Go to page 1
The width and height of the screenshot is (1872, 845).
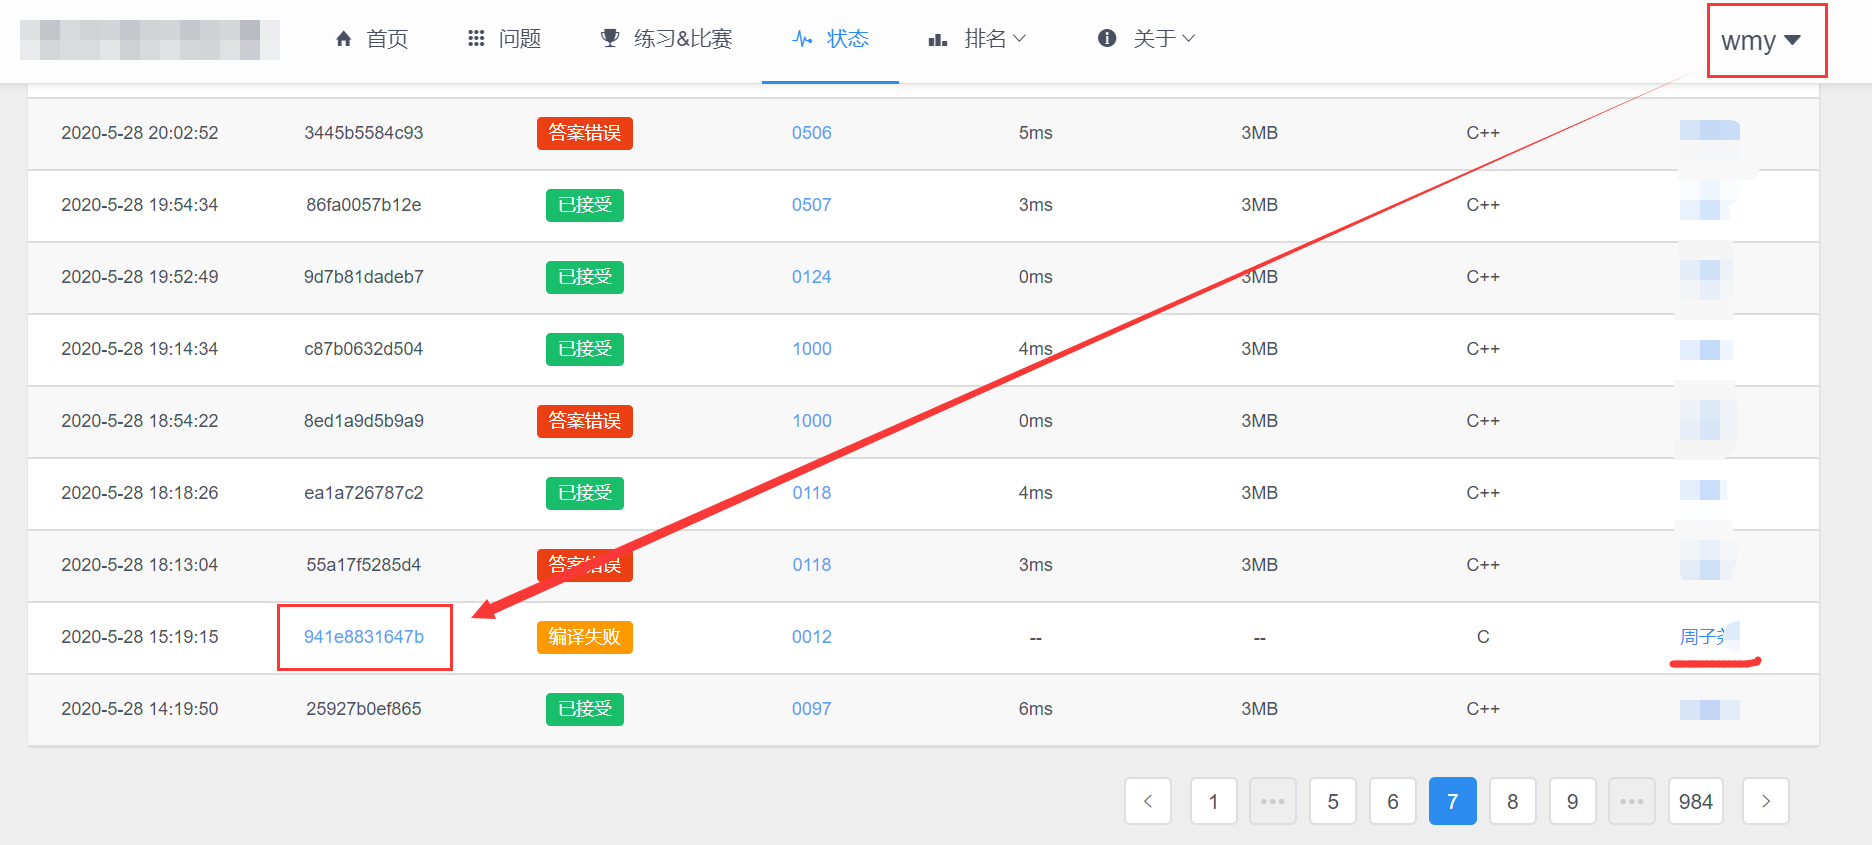click(1214, 801)
